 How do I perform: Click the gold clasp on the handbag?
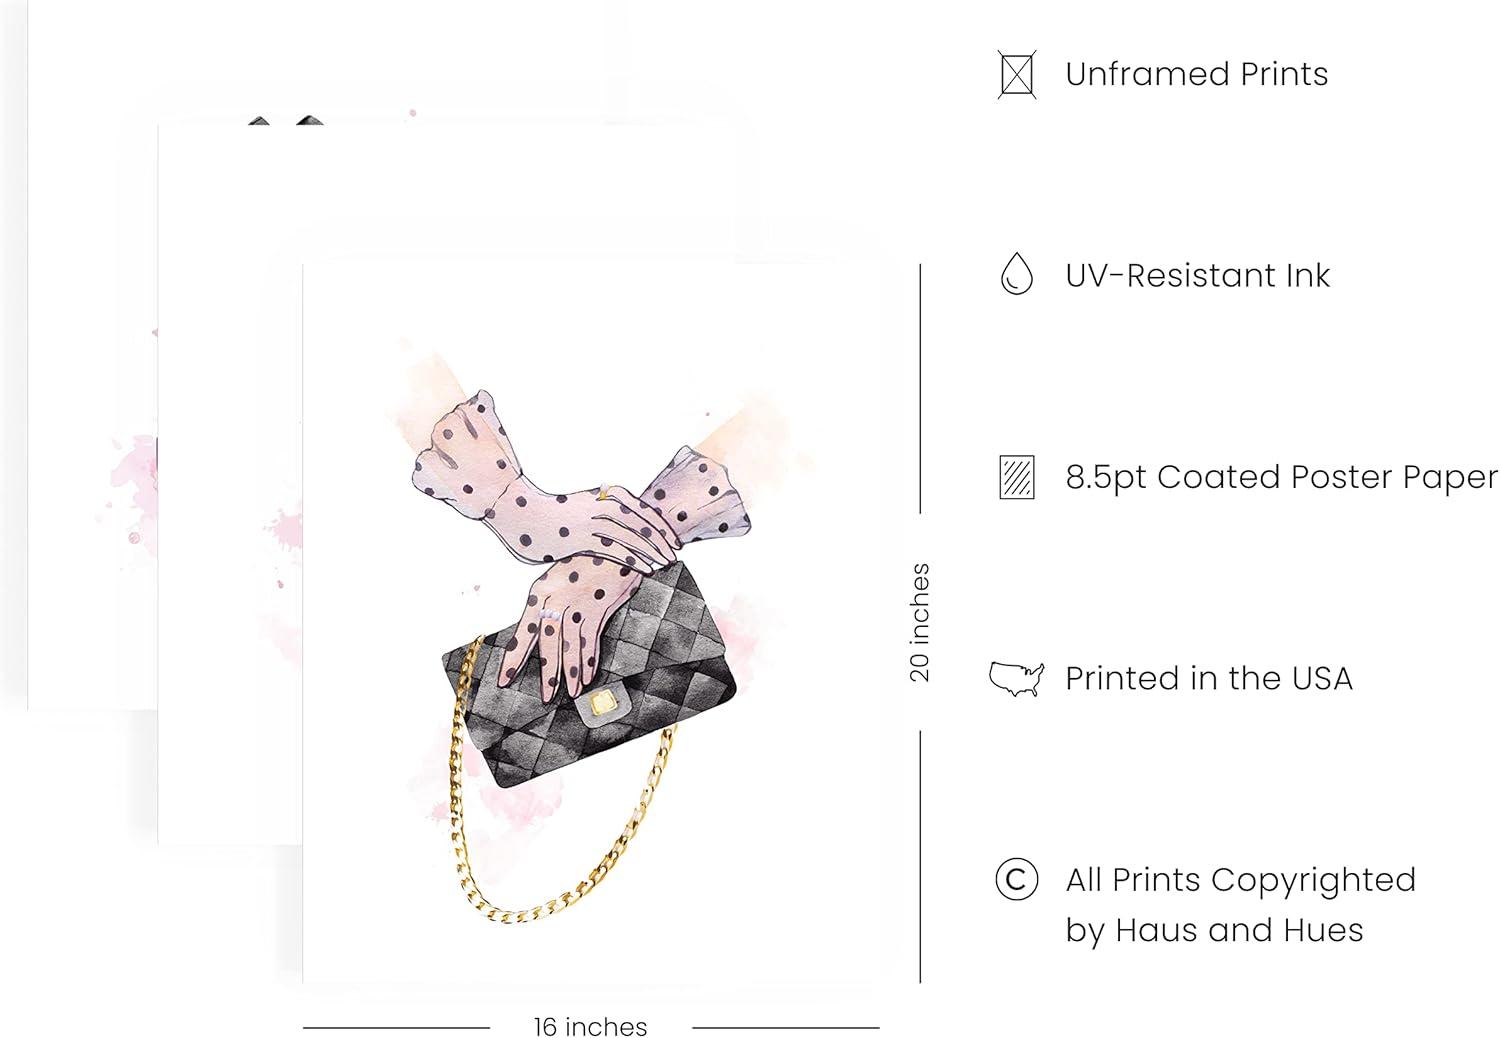tap(602, 703)
